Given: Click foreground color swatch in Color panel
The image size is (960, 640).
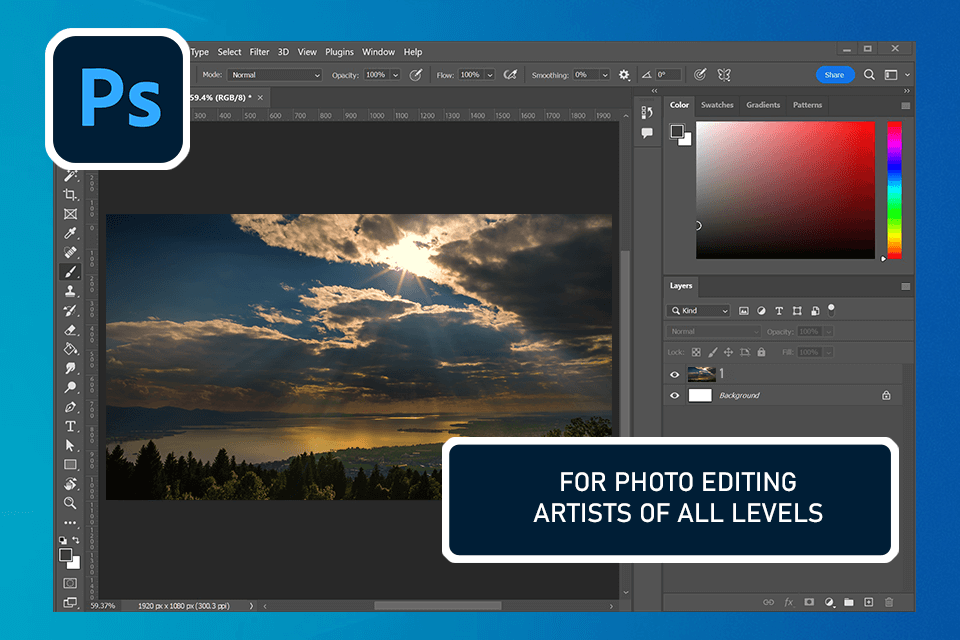Looking at the screenshot, I should click(x=677, y=131).
